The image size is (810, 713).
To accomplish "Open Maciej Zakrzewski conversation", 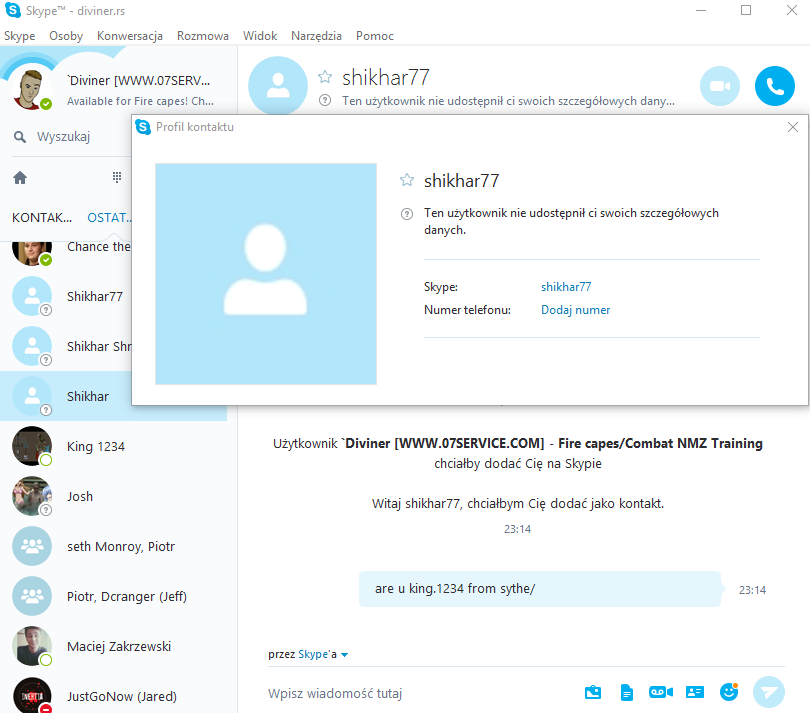I will point(114,646).
